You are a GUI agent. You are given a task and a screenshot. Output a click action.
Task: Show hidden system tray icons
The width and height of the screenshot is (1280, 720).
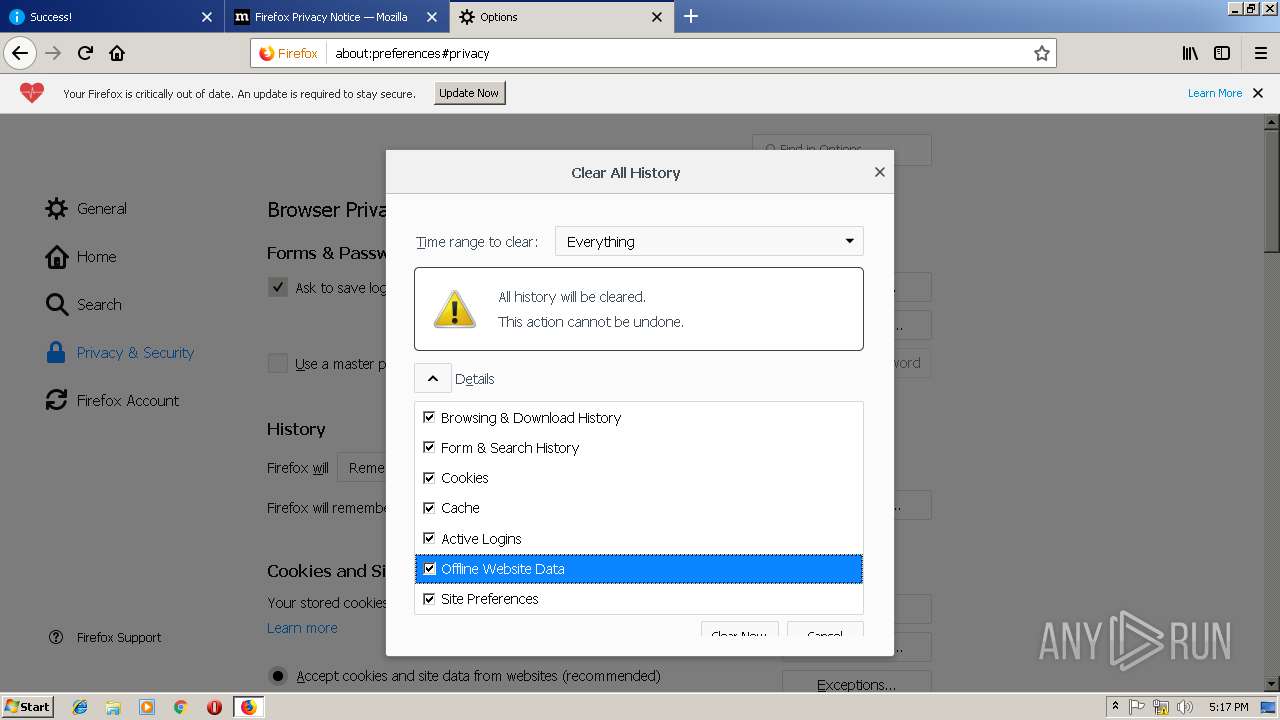1115,707
